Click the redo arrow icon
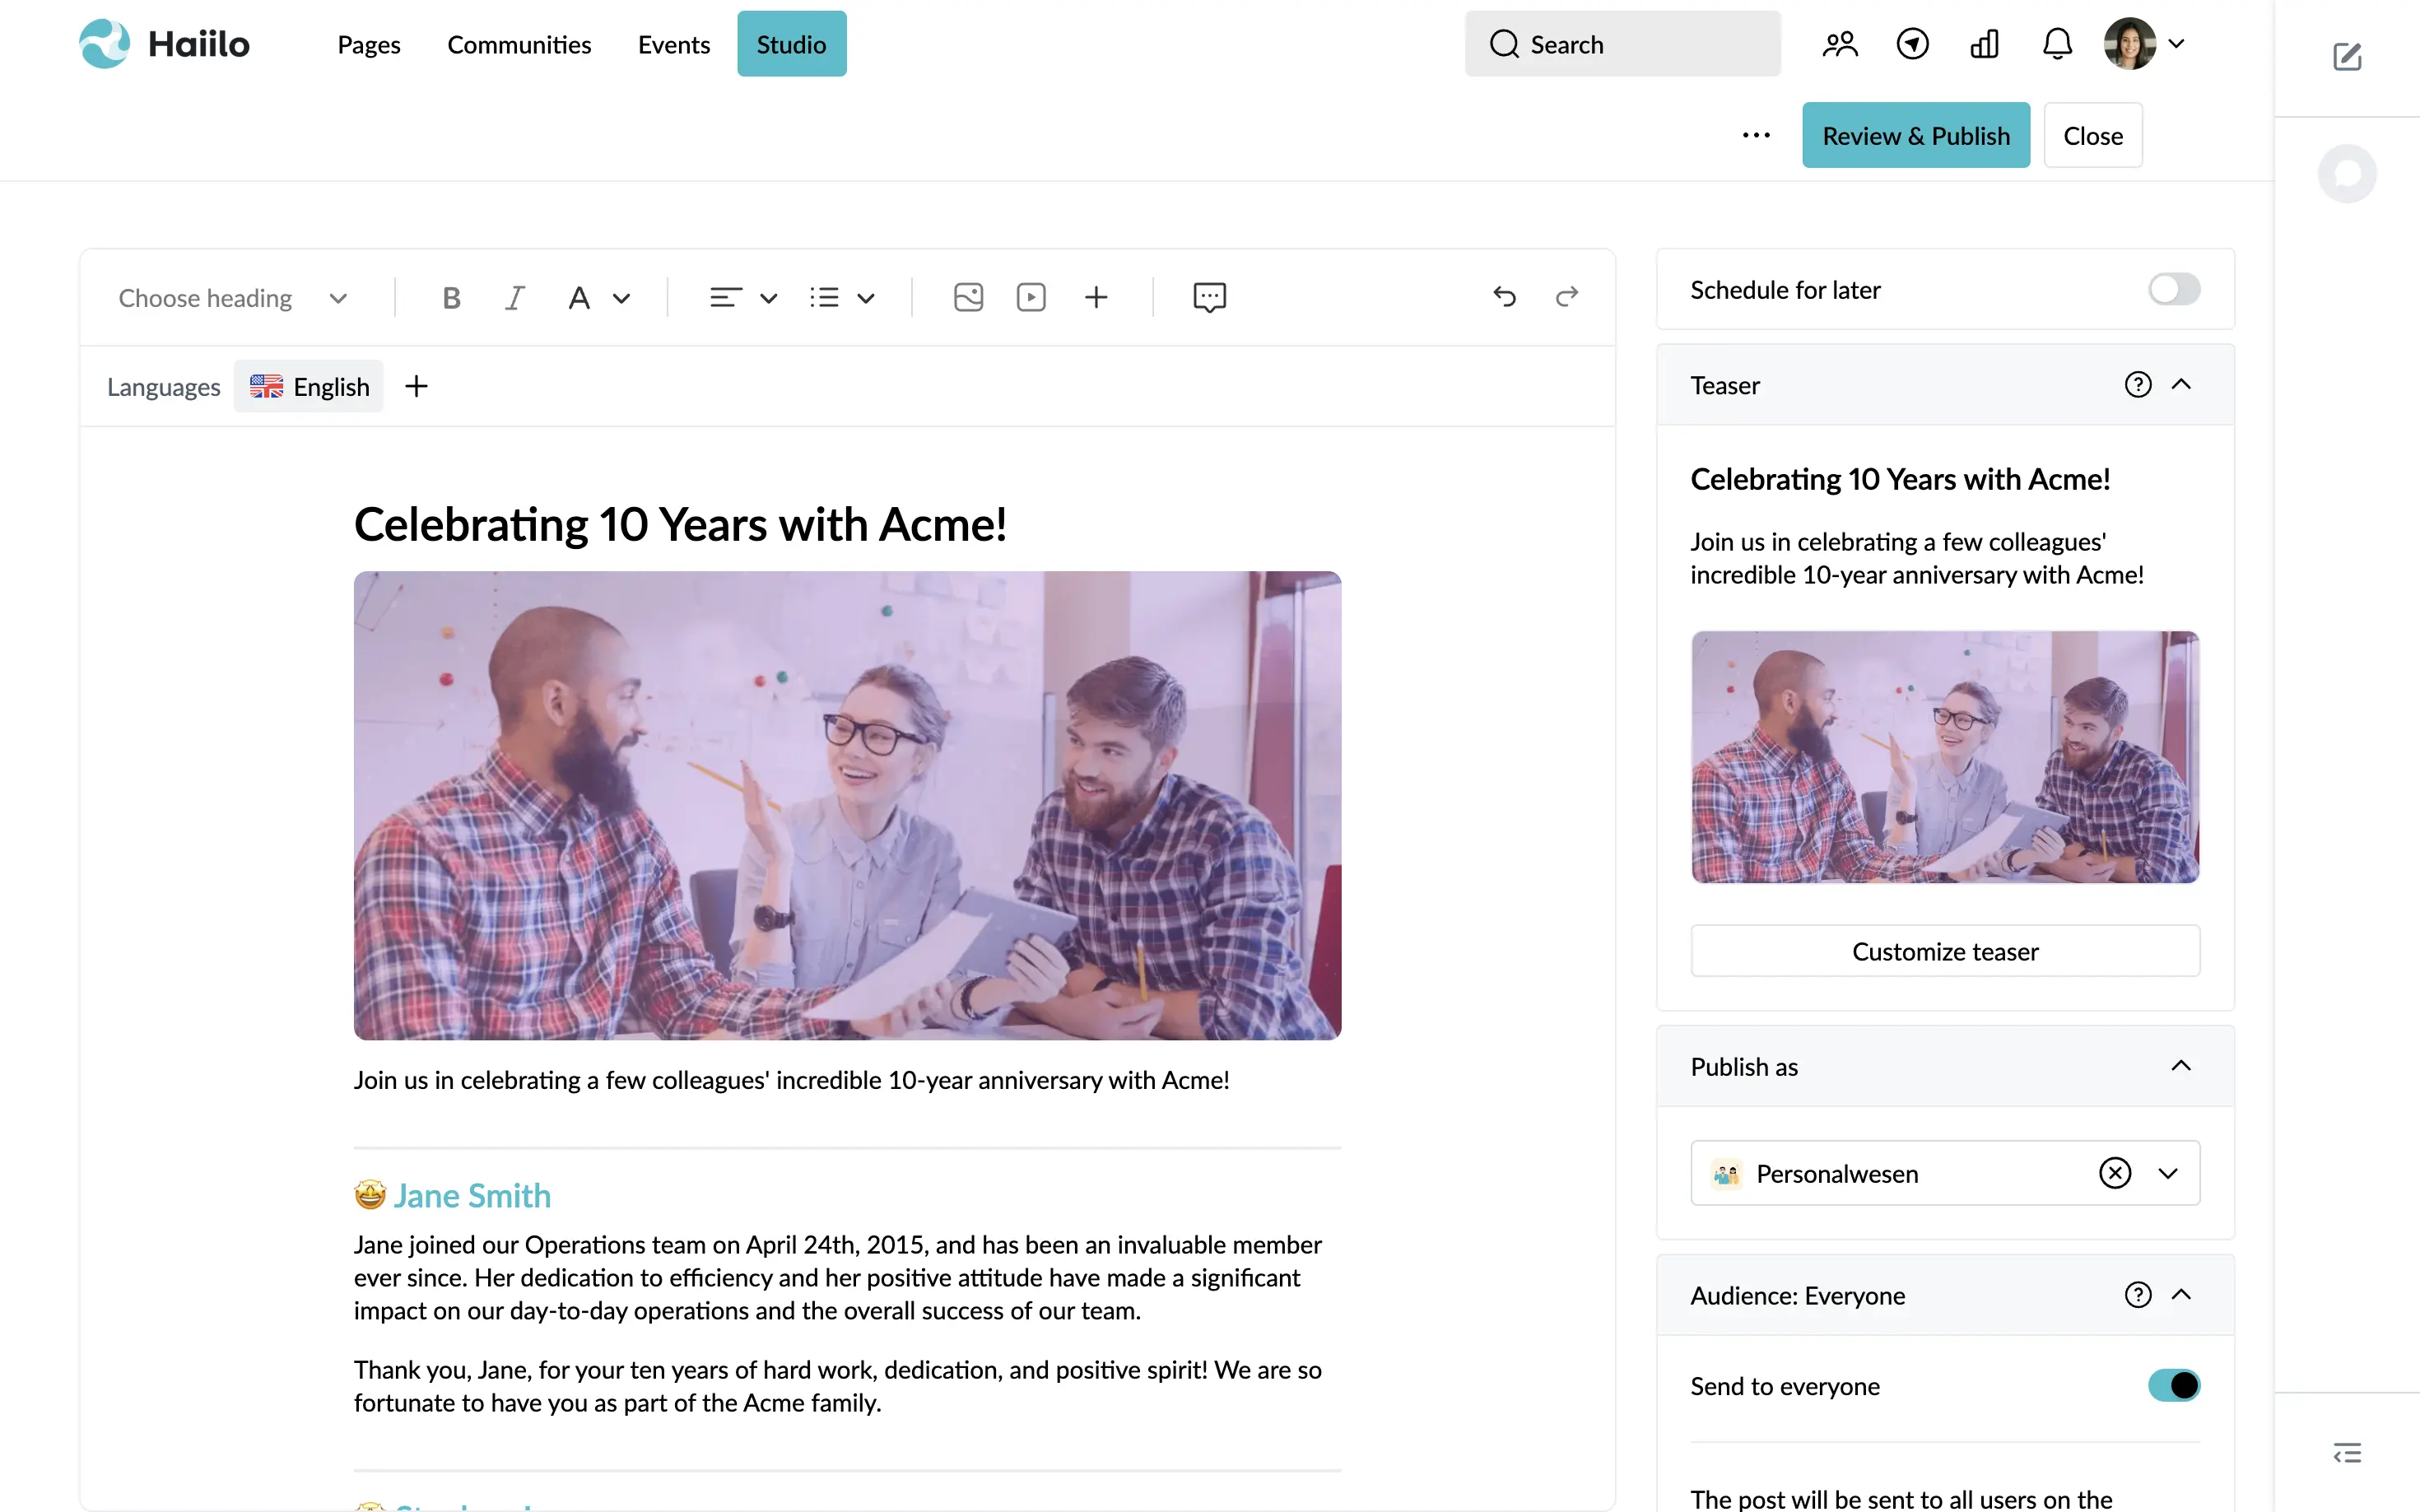The width and height of the screenshot is (2420, 1512). [x=1567, y=296]
